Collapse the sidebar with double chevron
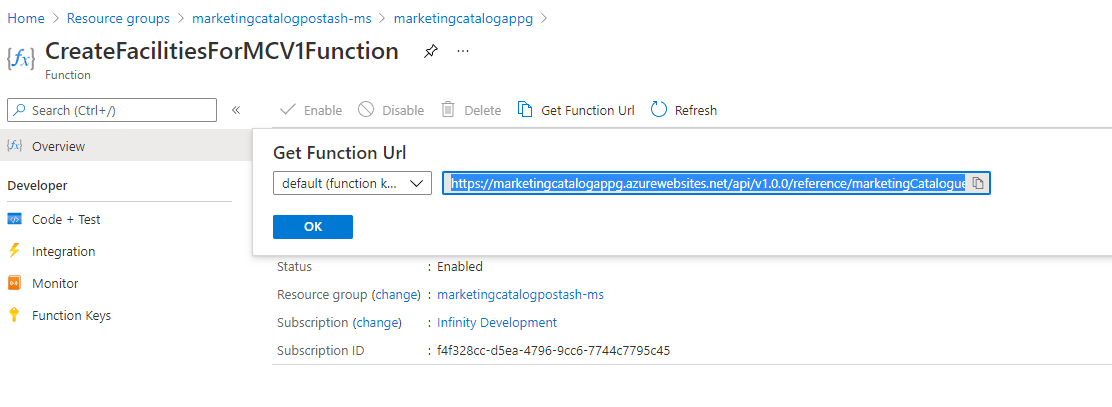This screenshot has width=1112, height=407. [x=236, y=110]
